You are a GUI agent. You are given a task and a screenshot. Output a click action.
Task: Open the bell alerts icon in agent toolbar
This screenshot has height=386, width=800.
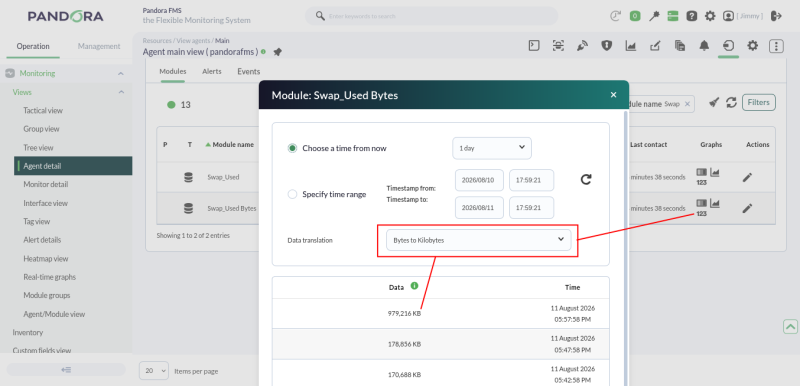[x=704, y=46]
